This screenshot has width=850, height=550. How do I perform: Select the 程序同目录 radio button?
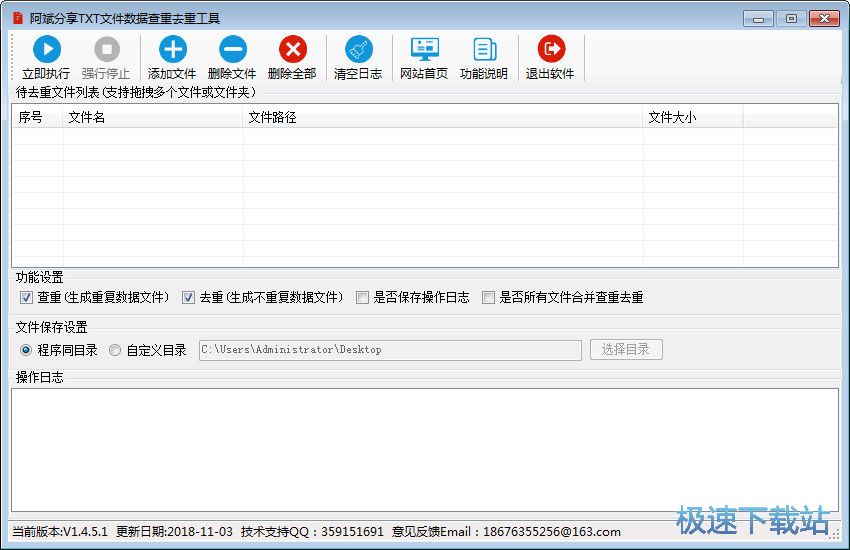point(26,350)
